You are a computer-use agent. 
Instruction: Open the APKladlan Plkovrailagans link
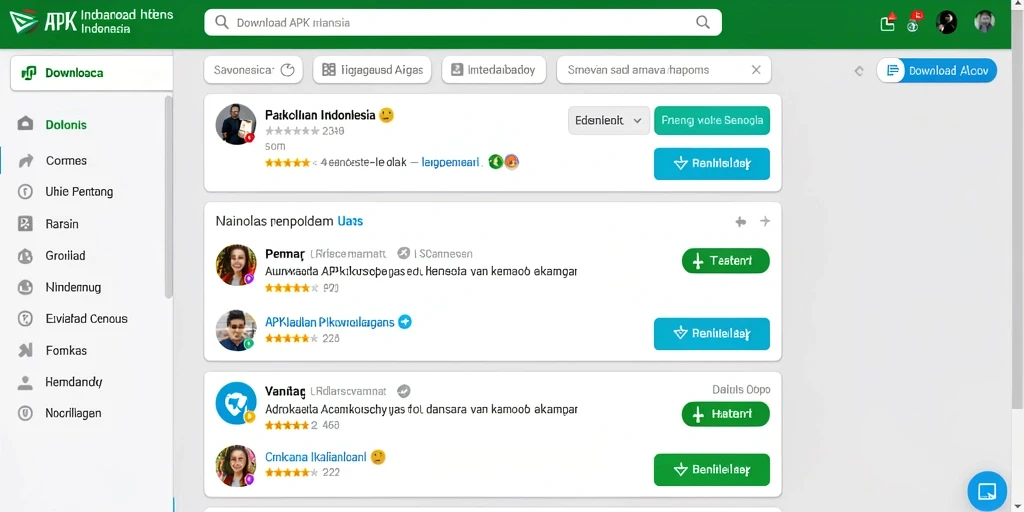coord(329,322)
